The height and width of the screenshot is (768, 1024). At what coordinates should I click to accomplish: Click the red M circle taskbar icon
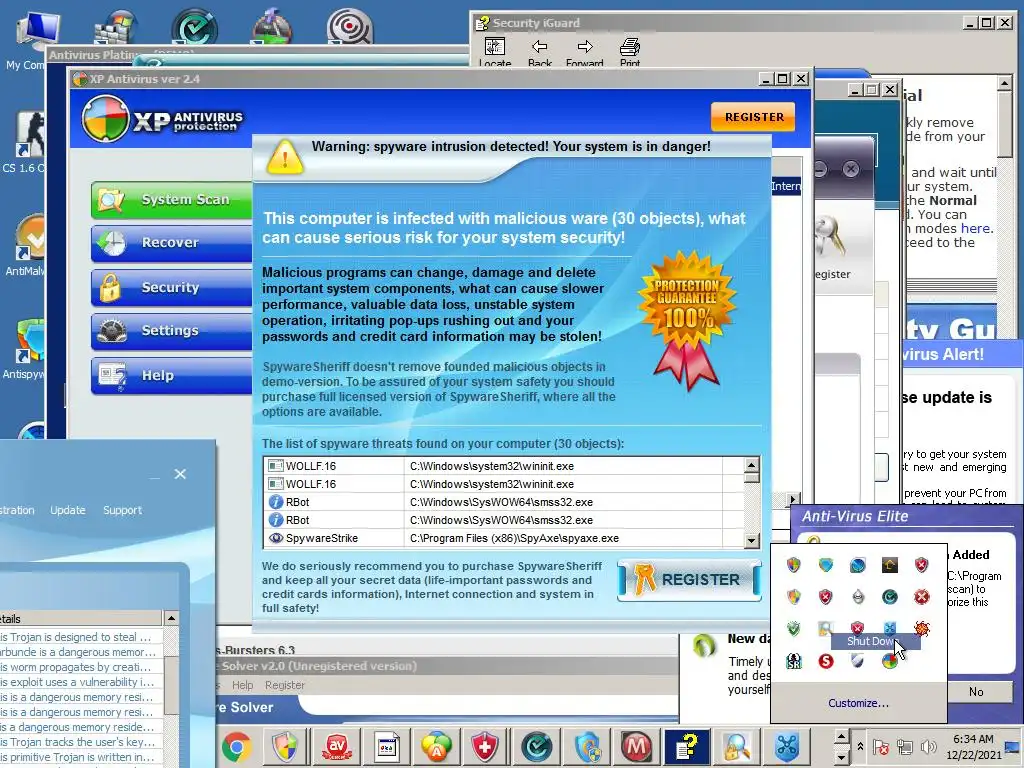coord(637,746)
